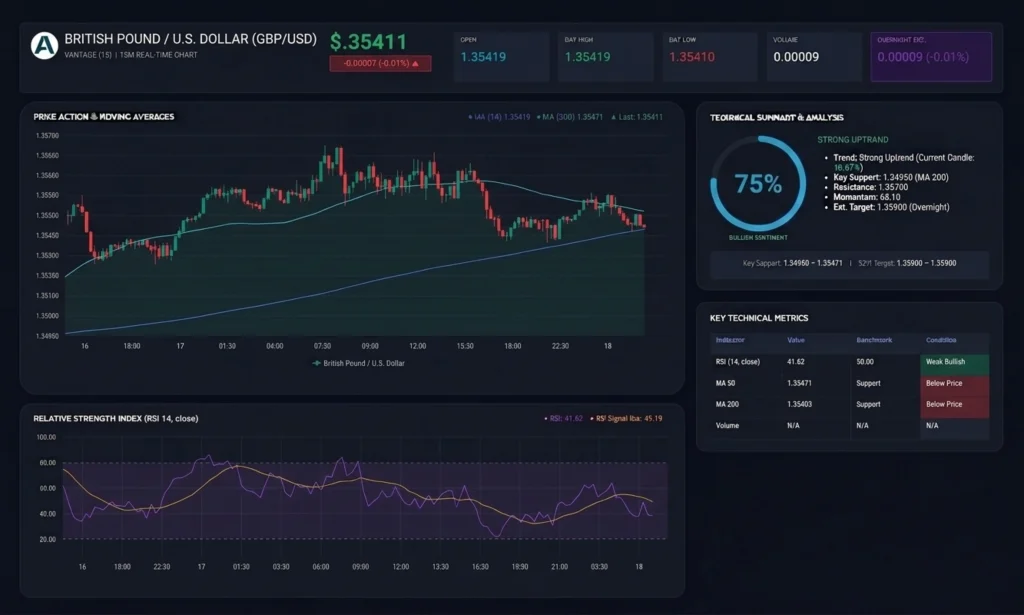Open the purple Overnight change card
The width and height of the screenshot is (1024, 615).
pyautogui.click(x=931, y=57)
